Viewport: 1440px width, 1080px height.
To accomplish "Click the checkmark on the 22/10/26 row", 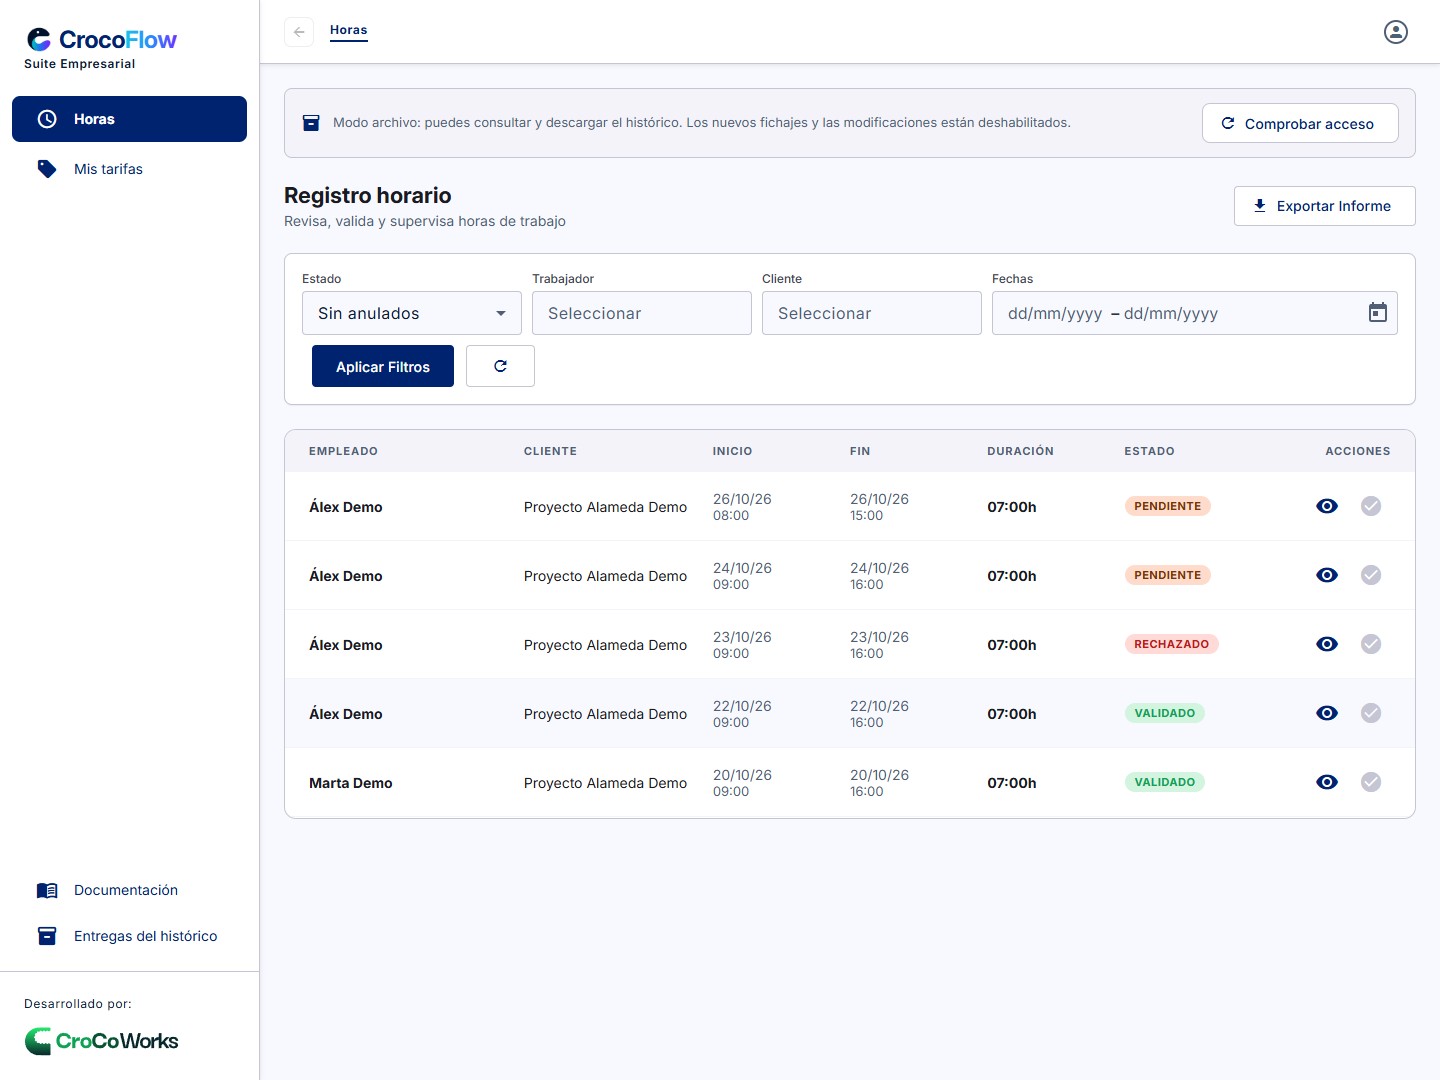I will click(x=1371, y=713).
